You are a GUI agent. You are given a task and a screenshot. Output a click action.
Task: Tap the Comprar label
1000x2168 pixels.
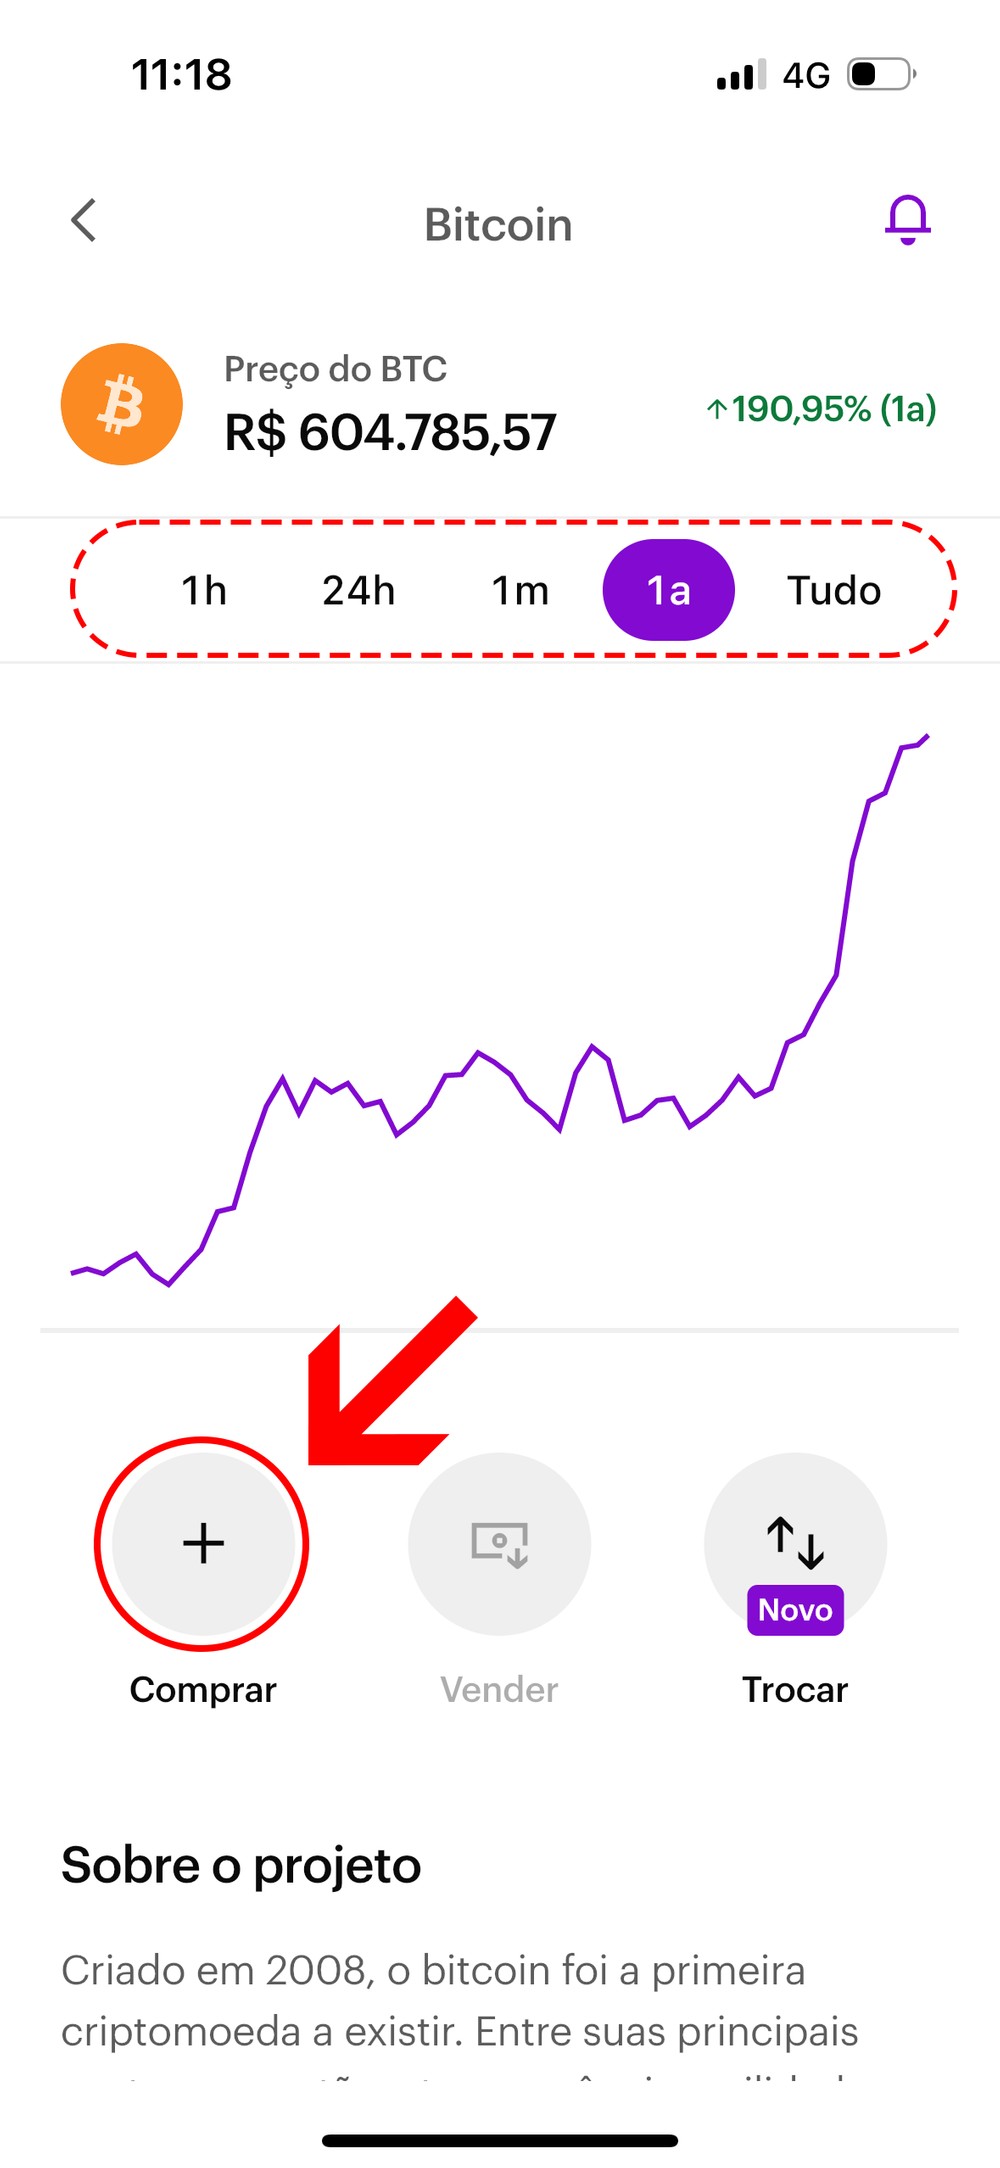pos(203,1690)
